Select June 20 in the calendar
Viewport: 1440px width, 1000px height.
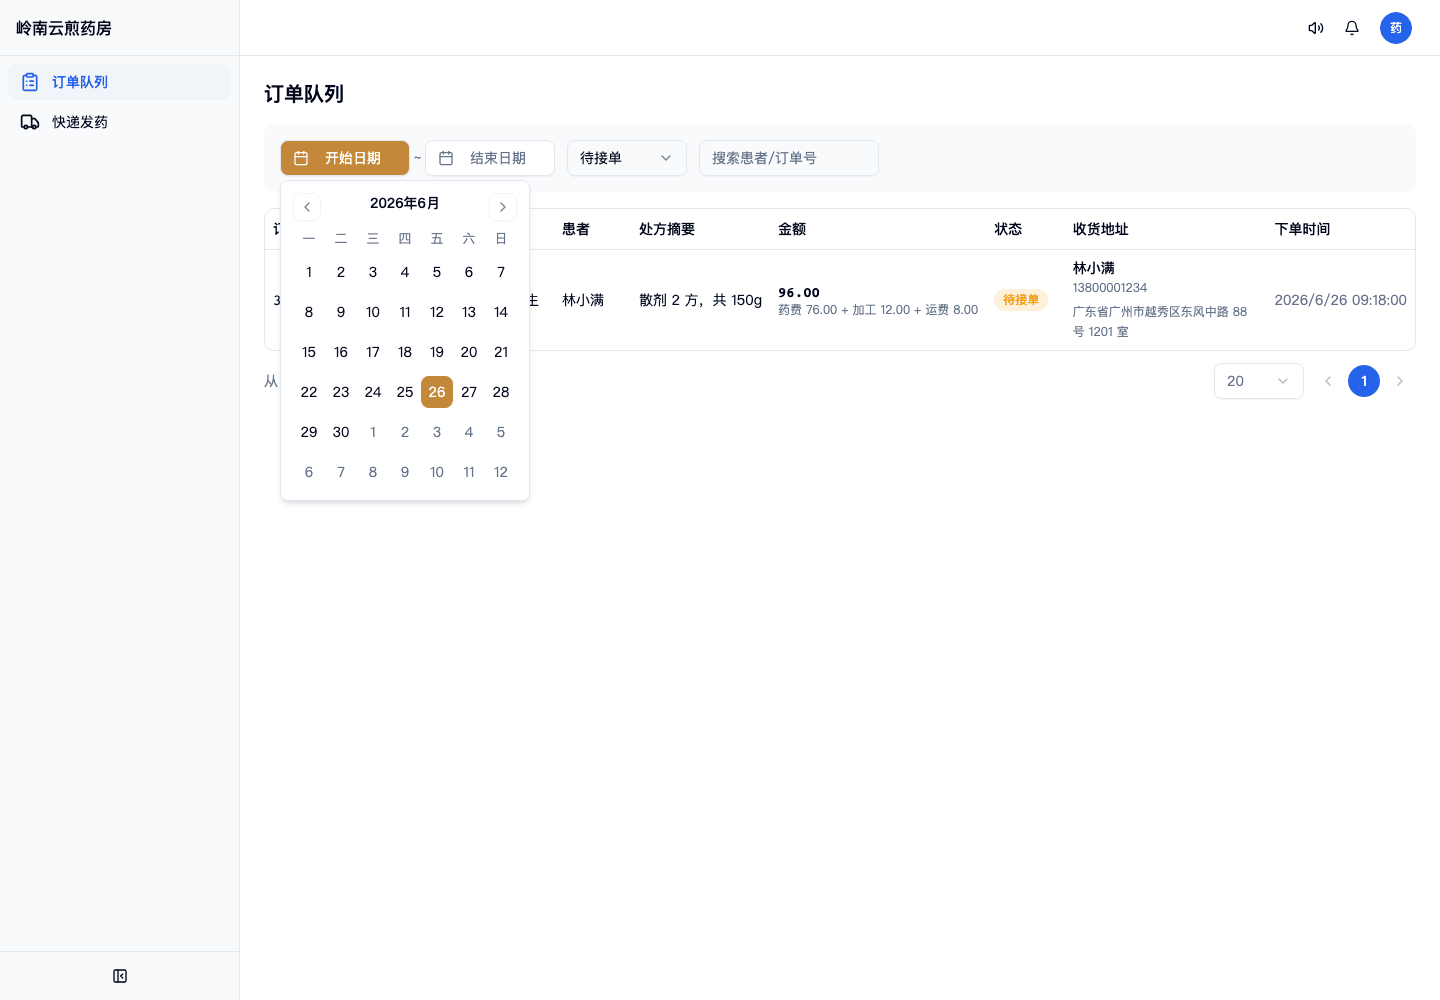pos(469,352)
